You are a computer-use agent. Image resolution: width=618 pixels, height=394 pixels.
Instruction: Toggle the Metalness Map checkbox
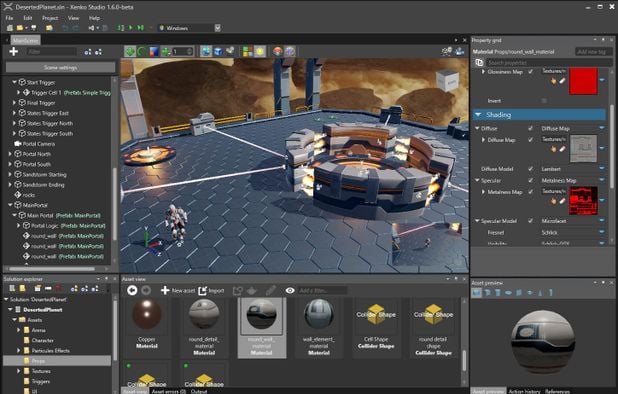531,192
